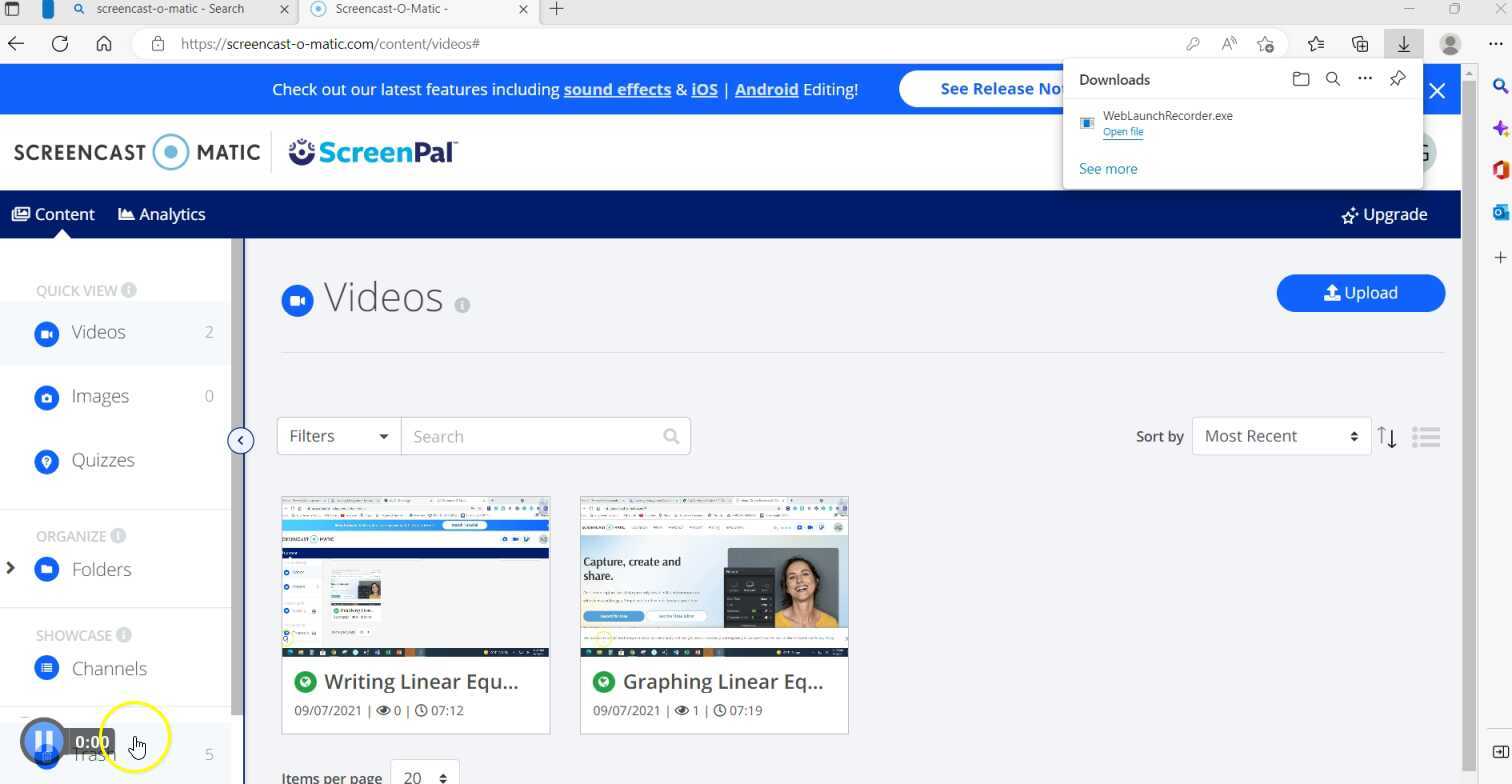Viewport: 1512px width, 784px height.
Task: Switch to list view layout icon
Action: (1427, 436)
